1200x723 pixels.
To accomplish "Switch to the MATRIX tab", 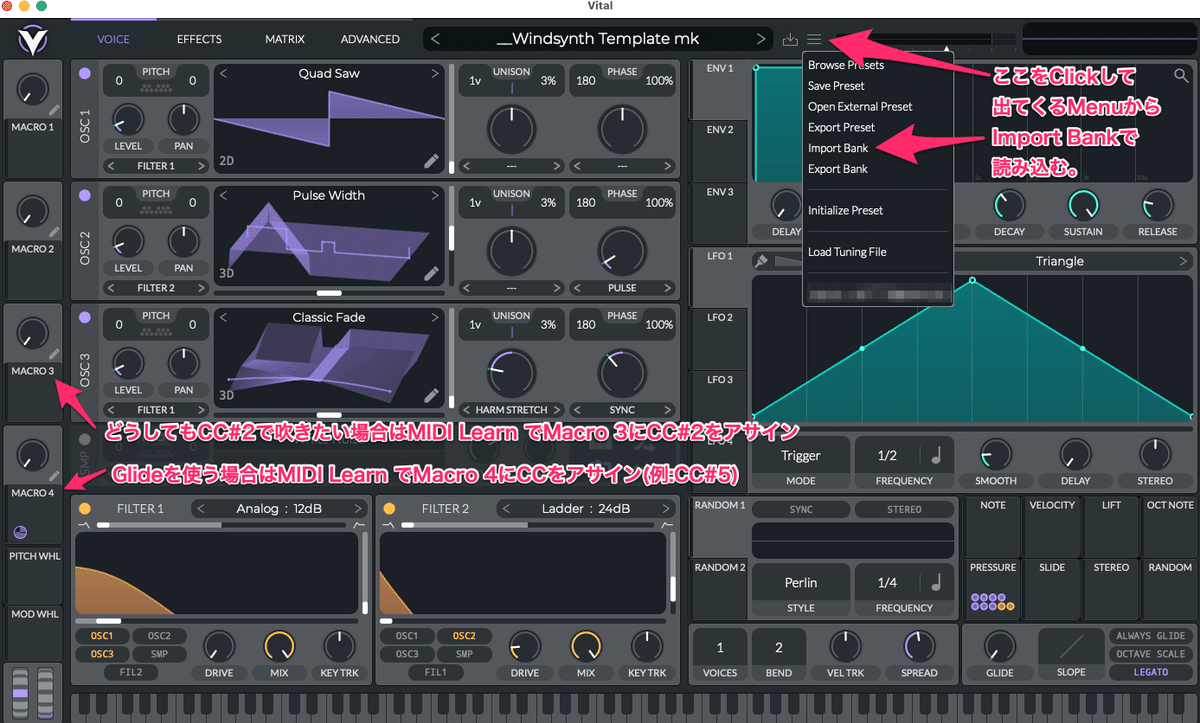I will [x=285, y=39].
